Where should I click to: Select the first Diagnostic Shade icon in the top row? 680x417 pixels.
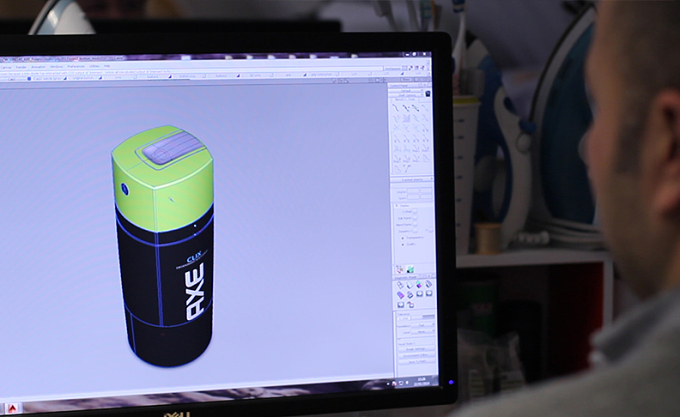click(x=400, y=285)
